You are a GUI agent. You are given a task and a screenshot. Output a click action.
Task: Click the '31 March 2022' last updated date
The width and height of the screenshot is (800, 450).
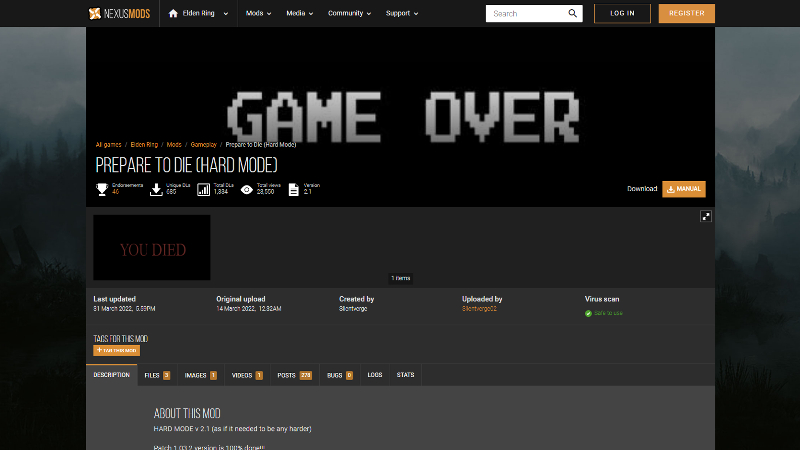(124, 309)
